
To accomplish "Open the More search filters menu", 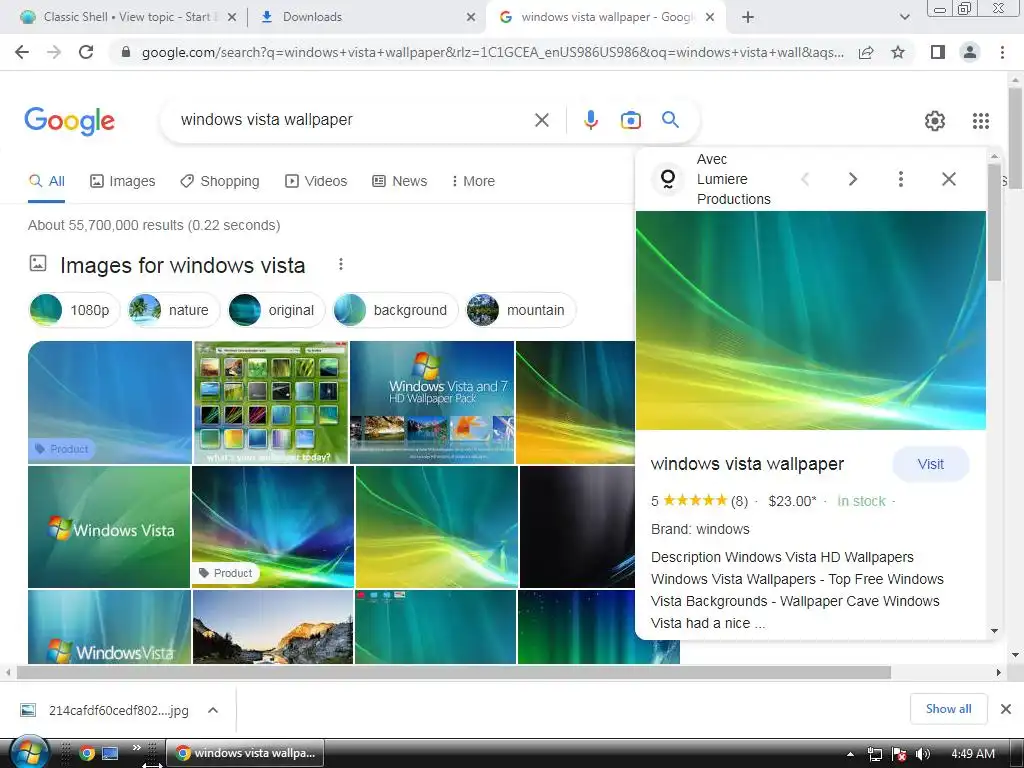I will pos(473,181).
